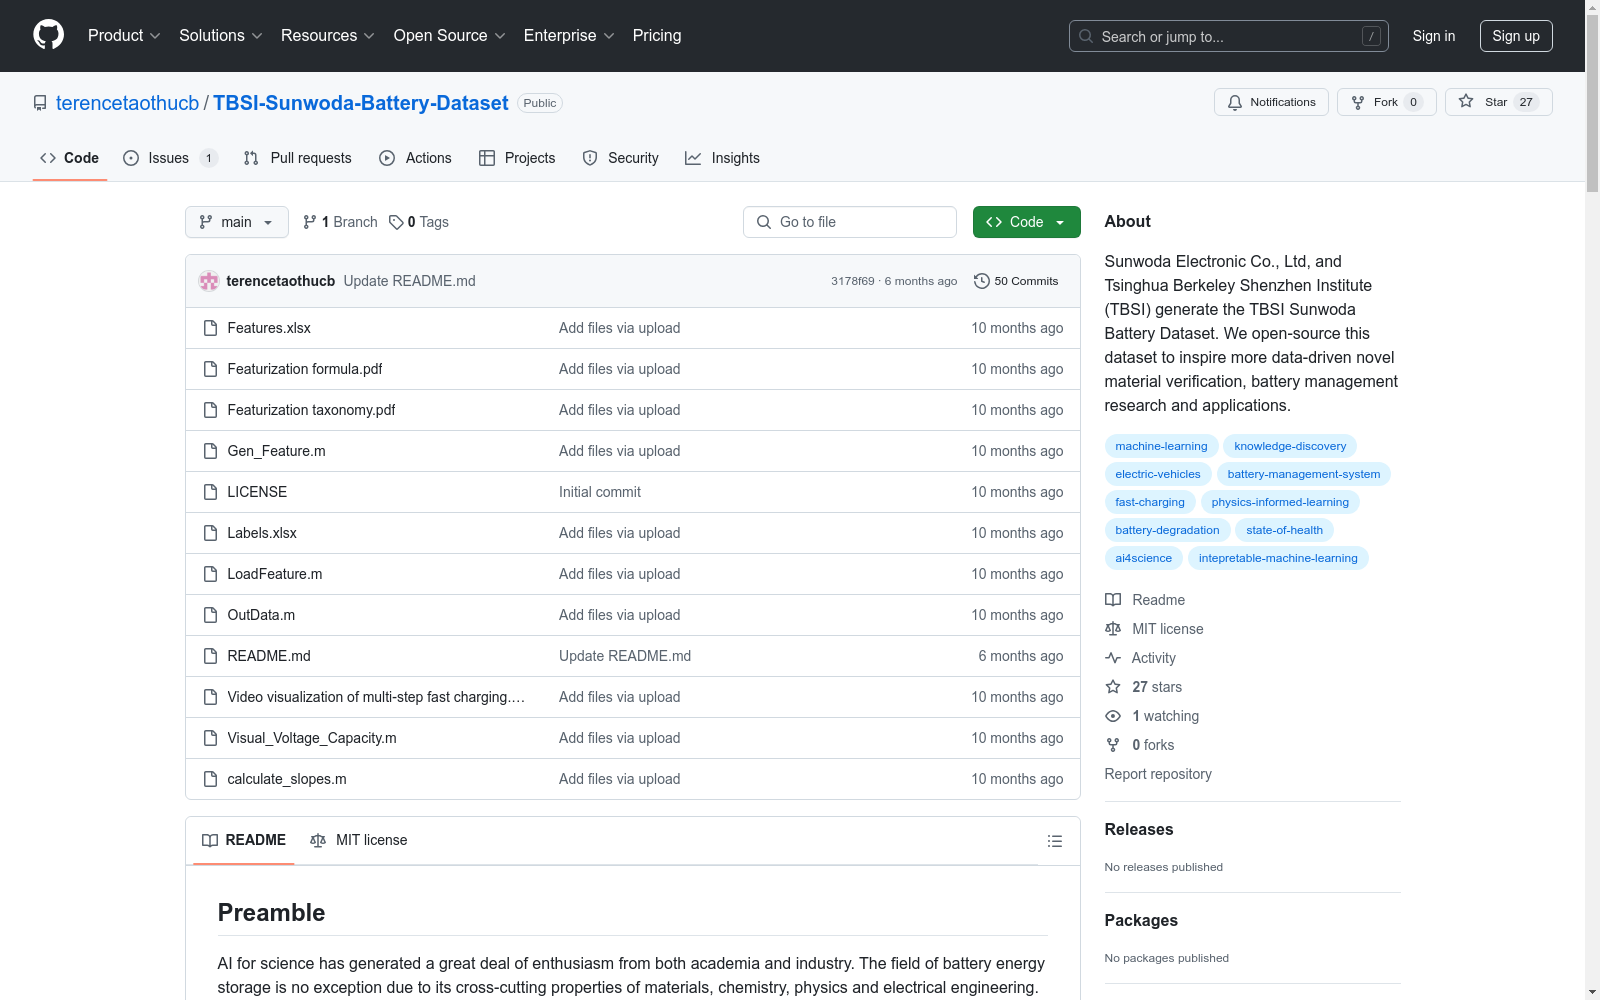1600x1000 pixels.
Task: Open the Security tab
Action: pos(621,158)
